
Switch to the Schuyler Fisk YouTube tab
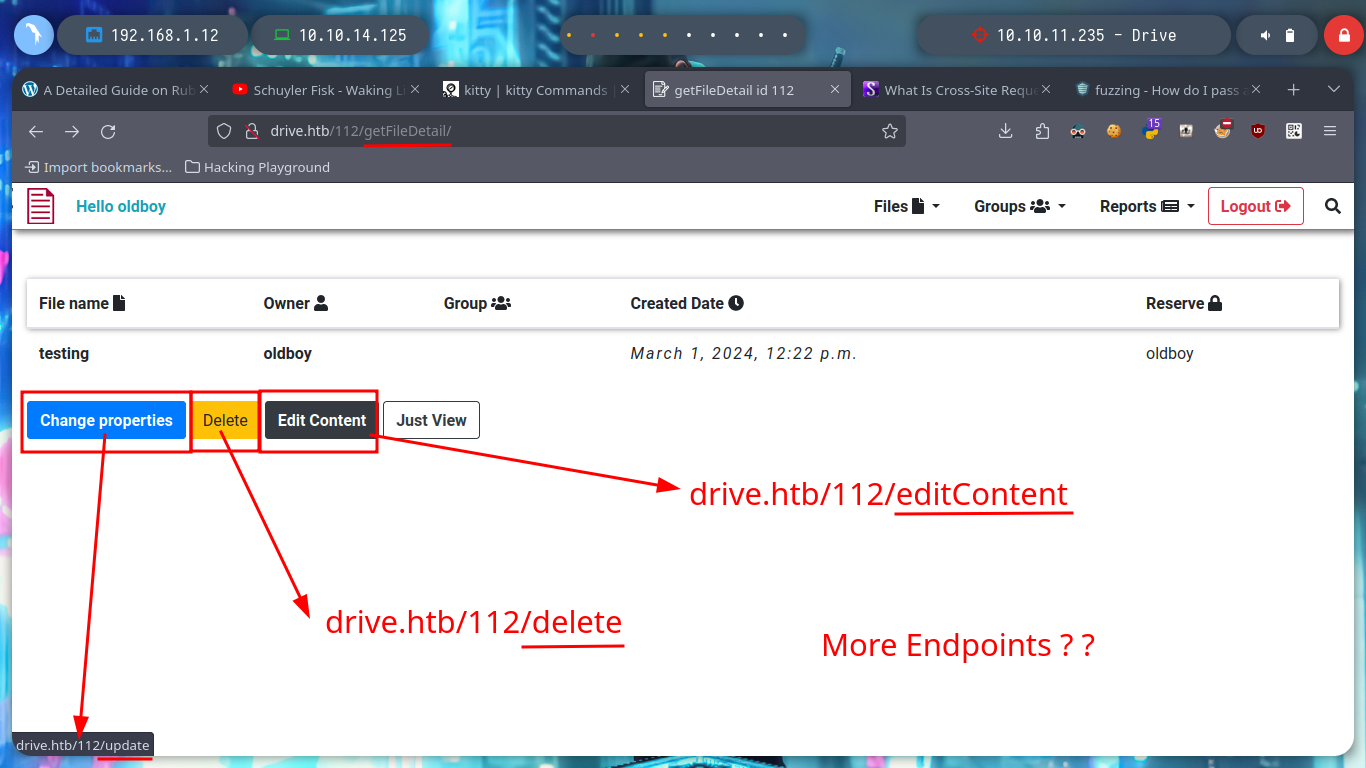click(x=319, y=90)
